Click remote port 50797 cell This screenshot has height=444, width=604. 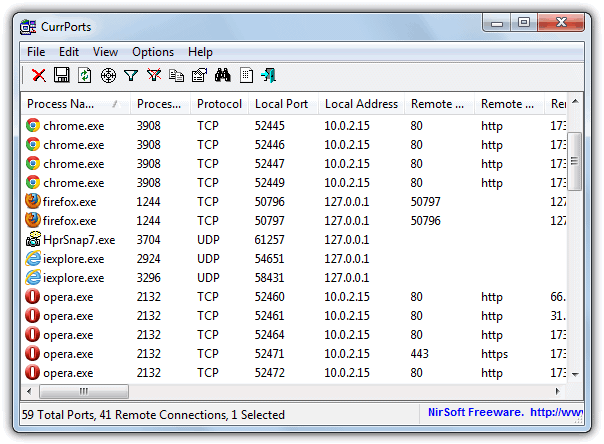pos(425,201)
